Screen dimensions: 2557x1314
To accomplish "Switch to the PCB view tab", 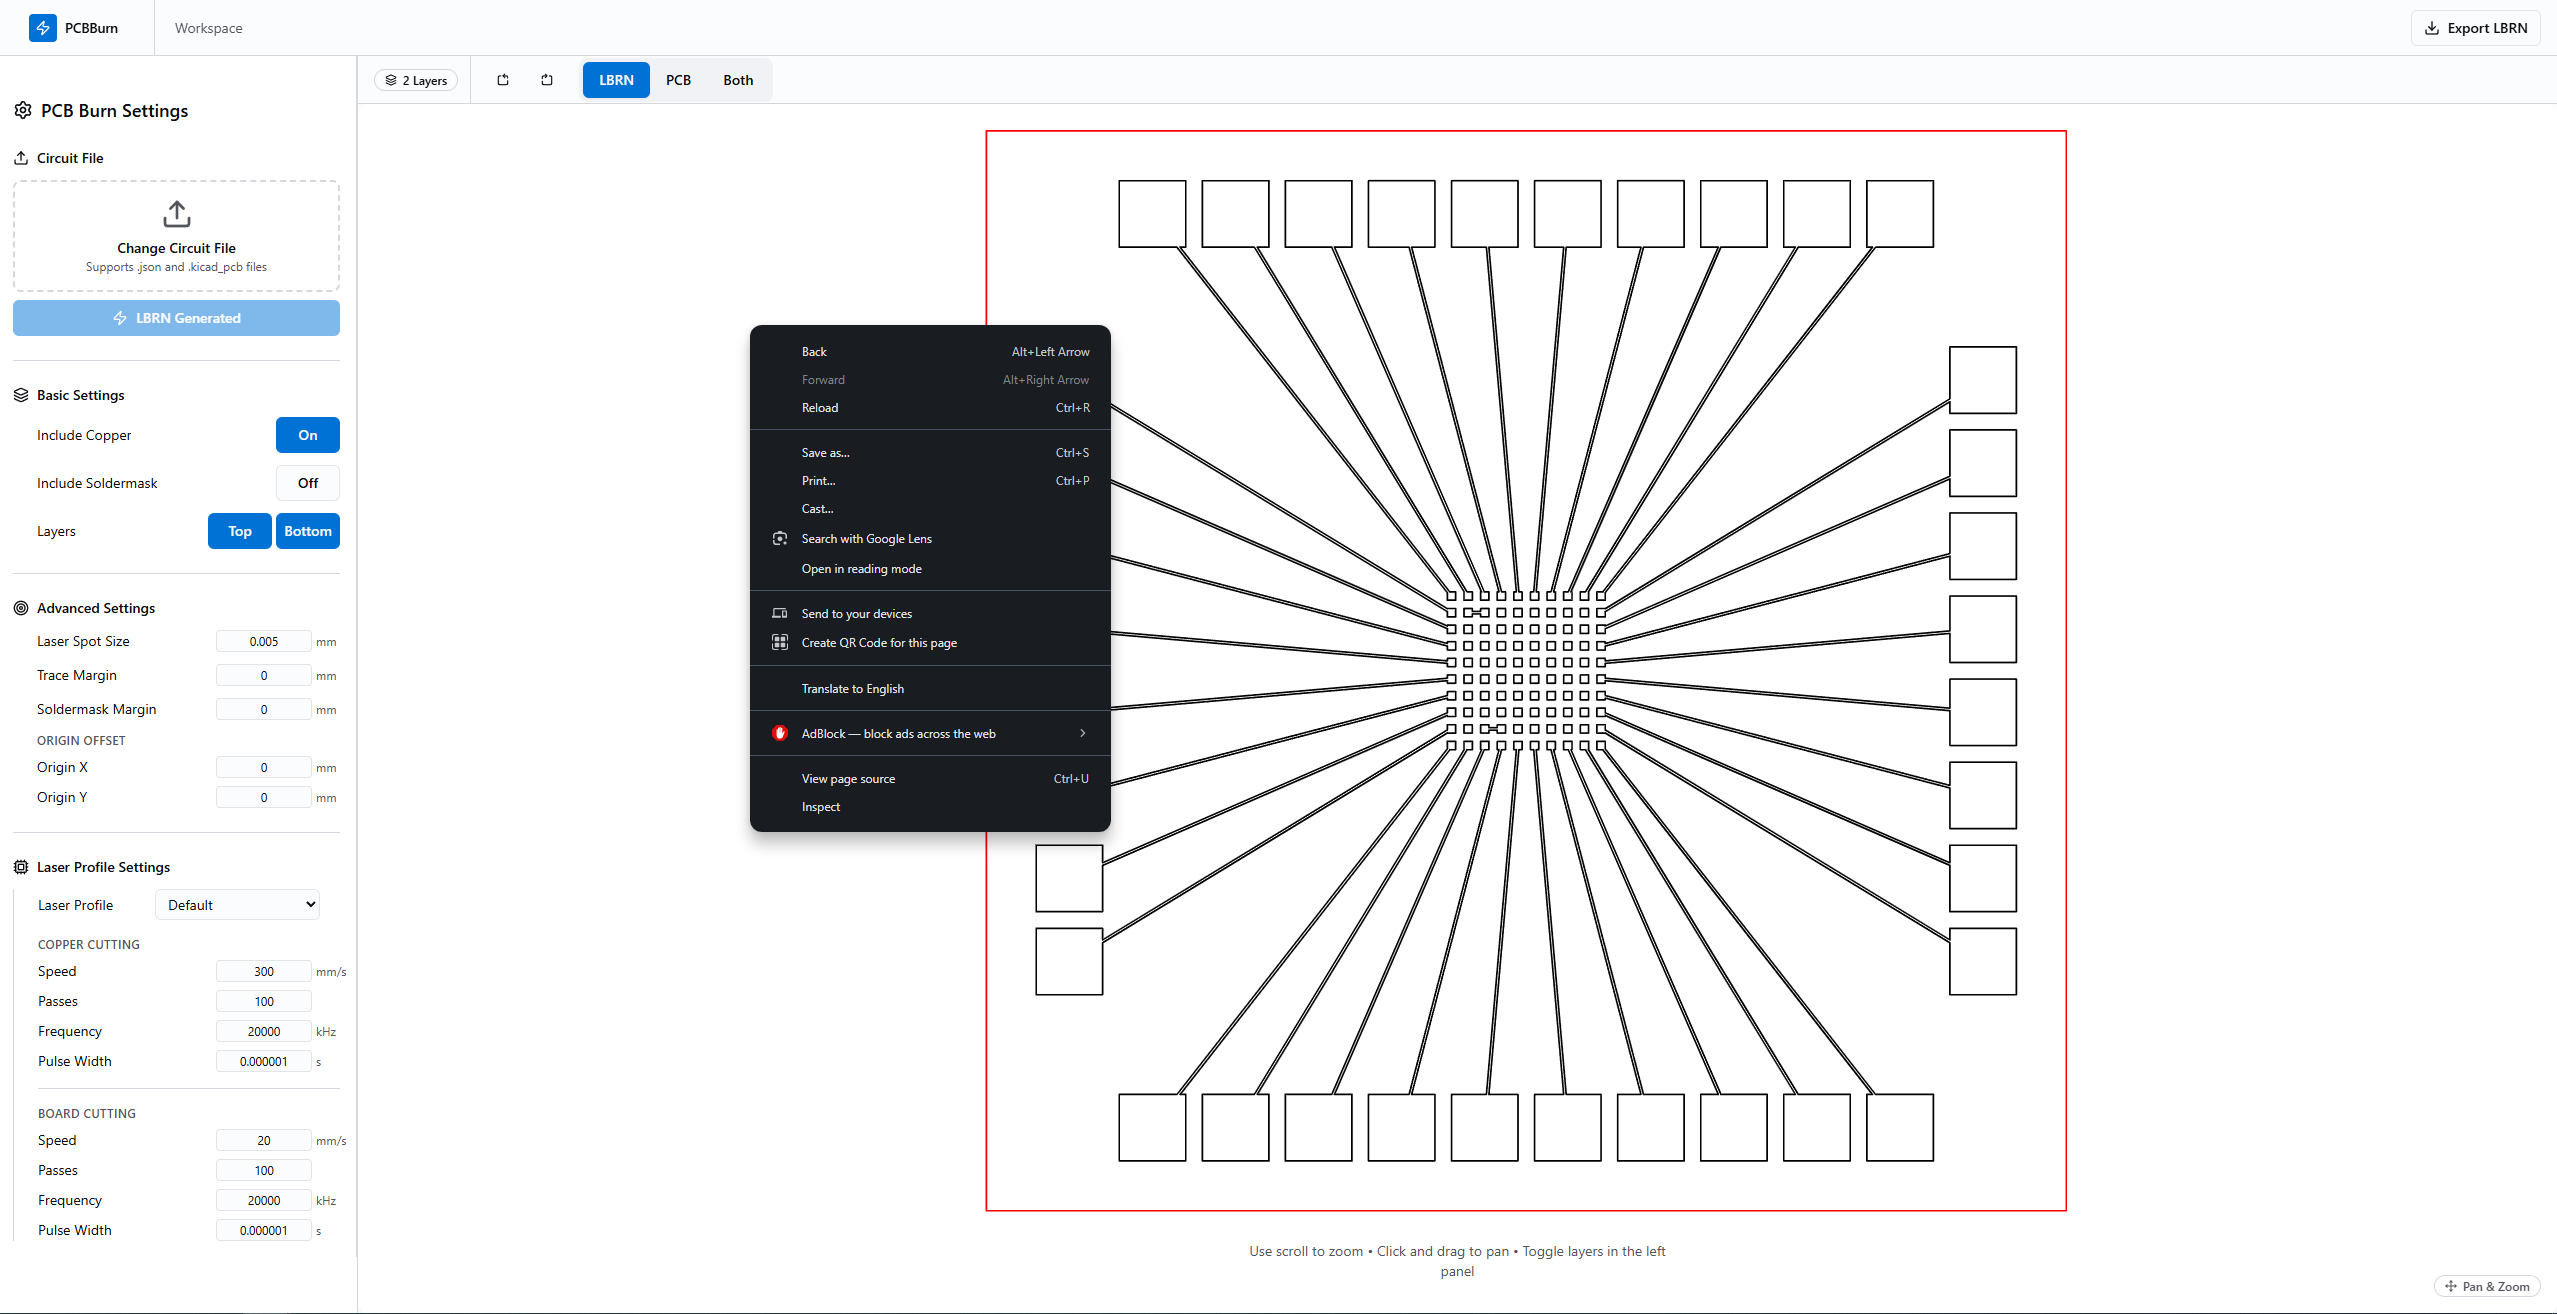I will coord(678,80).
